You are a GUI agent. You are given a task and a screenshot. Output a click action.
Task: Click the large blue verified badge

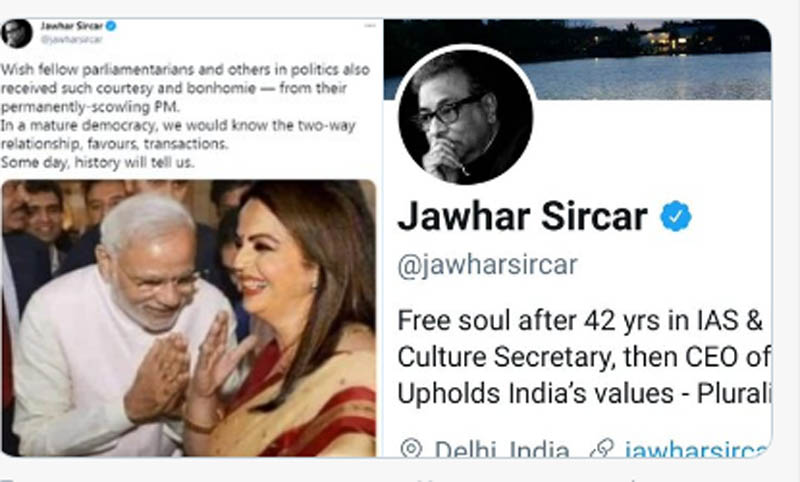tap(676, 216)
